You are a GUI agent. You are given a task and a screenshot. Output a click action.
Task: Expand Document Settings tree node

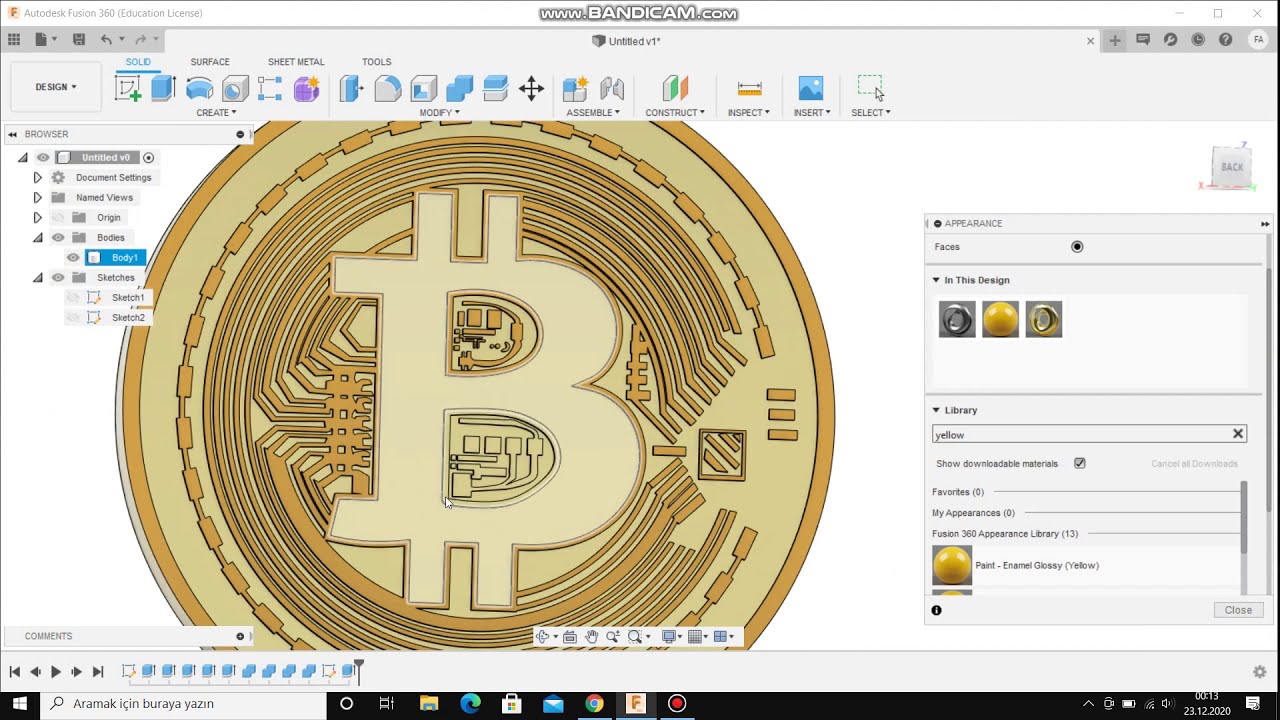click(37, 177)
